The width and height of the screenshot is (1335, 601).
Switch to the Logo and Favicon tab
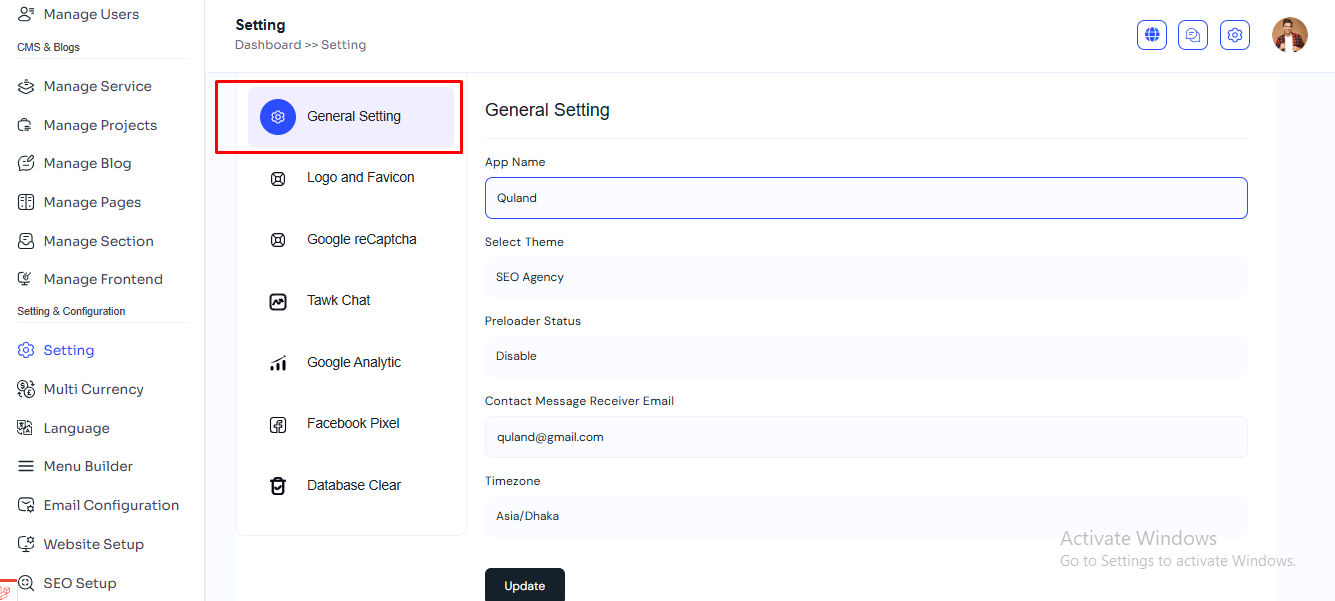pos(360,178)
